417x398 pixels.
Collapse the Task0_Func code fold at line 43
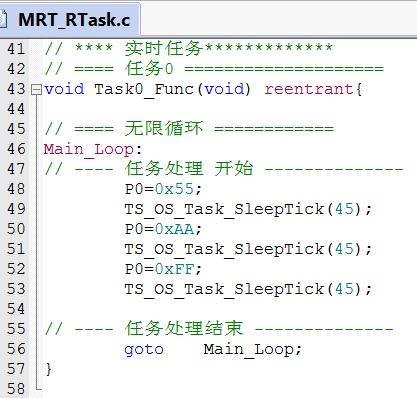point(36,90)
